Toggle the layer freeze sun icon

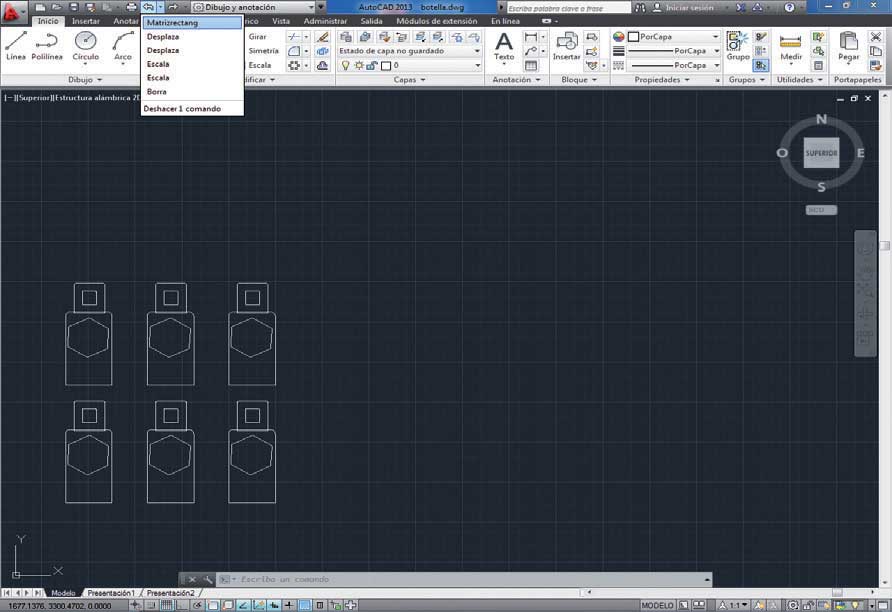click(359, 65)
